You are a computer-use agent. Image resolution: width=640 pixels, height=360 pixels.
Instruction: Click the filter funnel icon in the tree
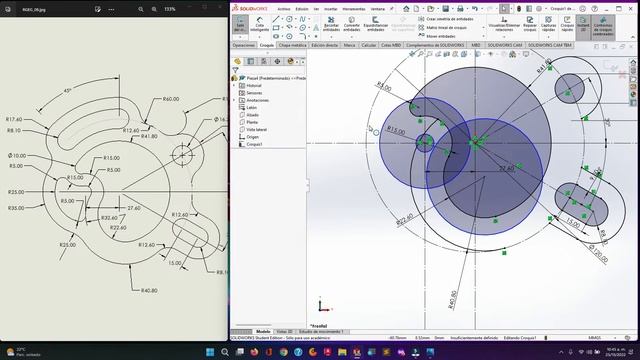(x=236, y=70)
